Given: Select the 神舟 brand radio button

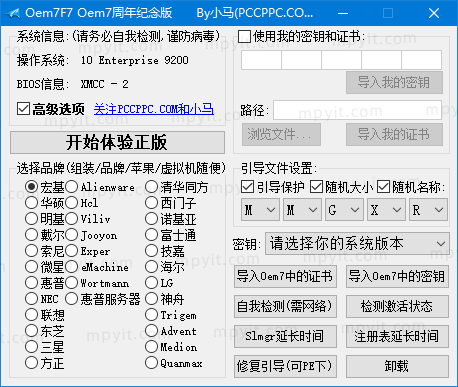Looking at the screenshot, I should [151, 299].
